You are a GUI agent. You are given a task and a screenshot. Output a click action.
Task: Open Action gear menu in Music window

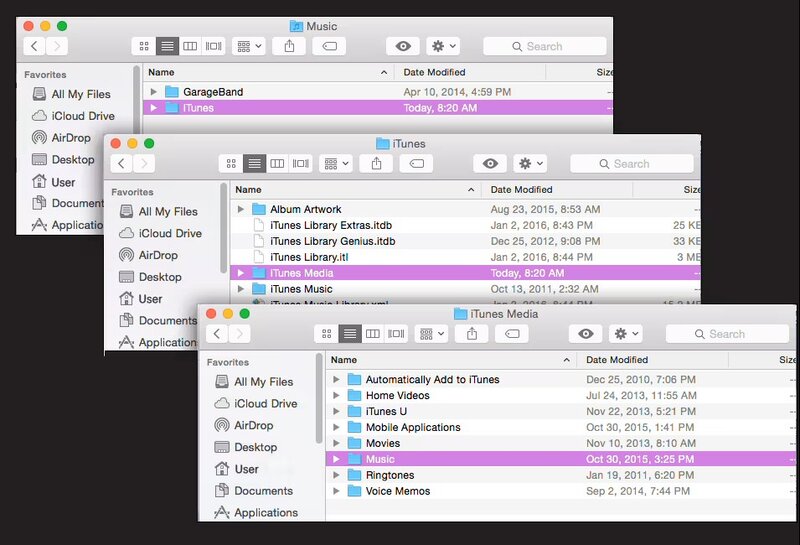[x=443, y=46]
